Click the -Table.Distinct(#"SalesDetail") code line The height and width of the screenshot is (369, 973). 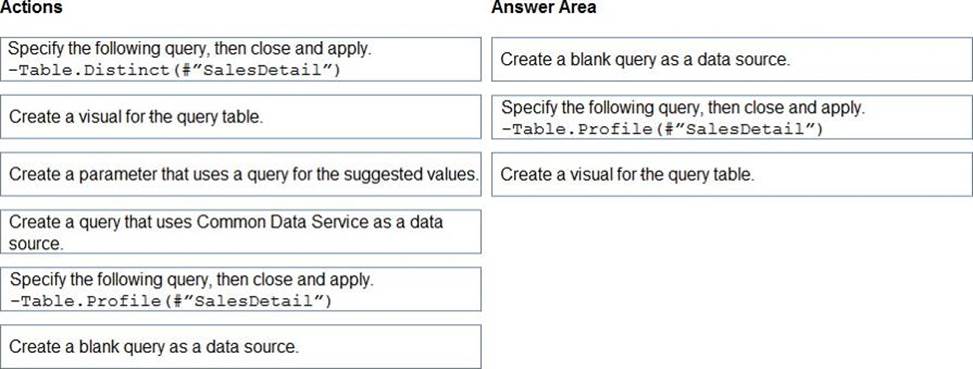(174, 69)
